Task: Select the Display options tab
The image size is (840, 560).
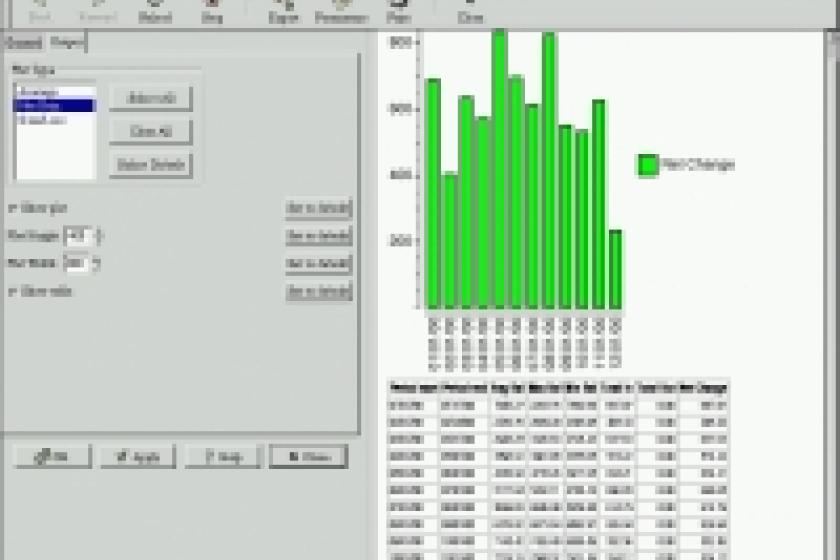Action: point(66,42)
